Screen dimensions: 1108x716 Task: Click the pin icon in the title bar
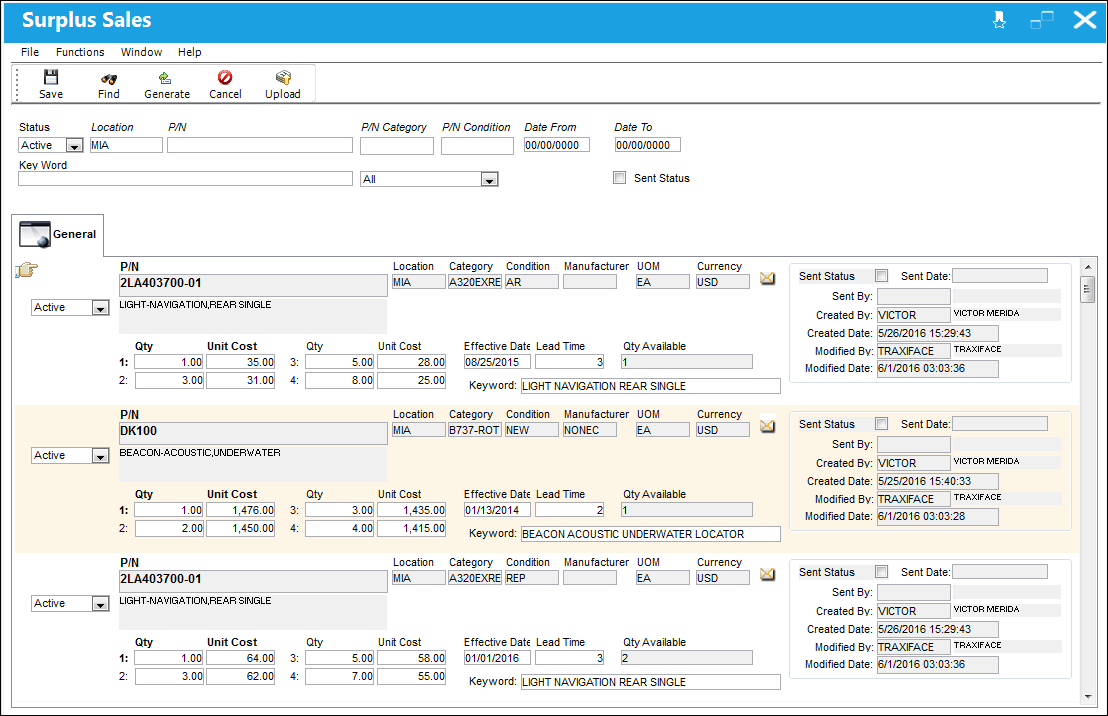999,20
